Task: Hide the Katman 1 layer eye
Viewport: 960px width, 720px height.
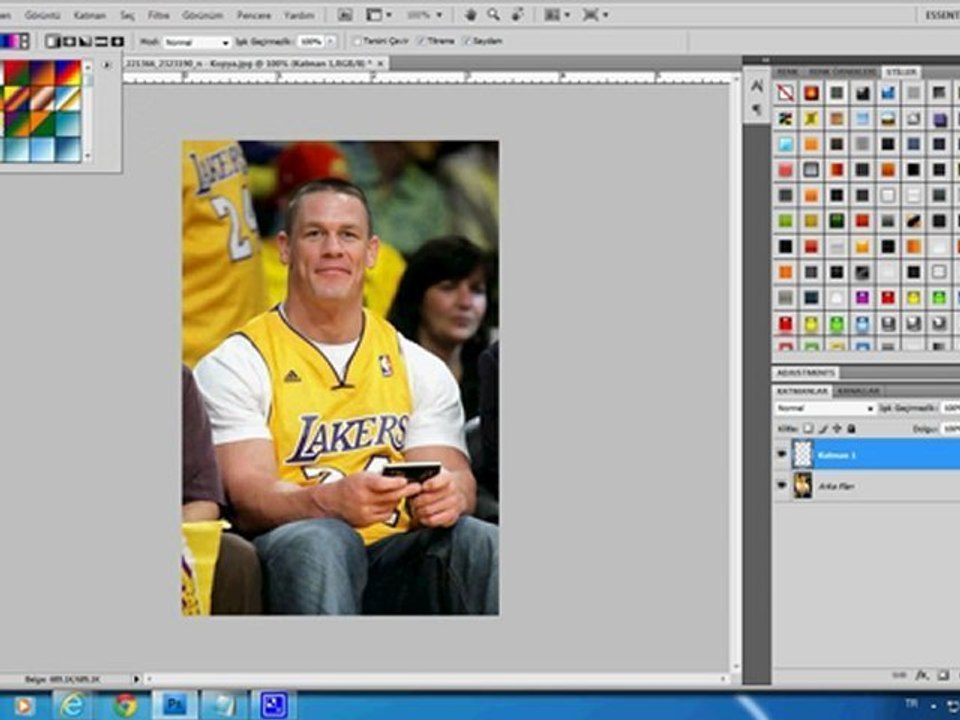Action: click(781, 454)
